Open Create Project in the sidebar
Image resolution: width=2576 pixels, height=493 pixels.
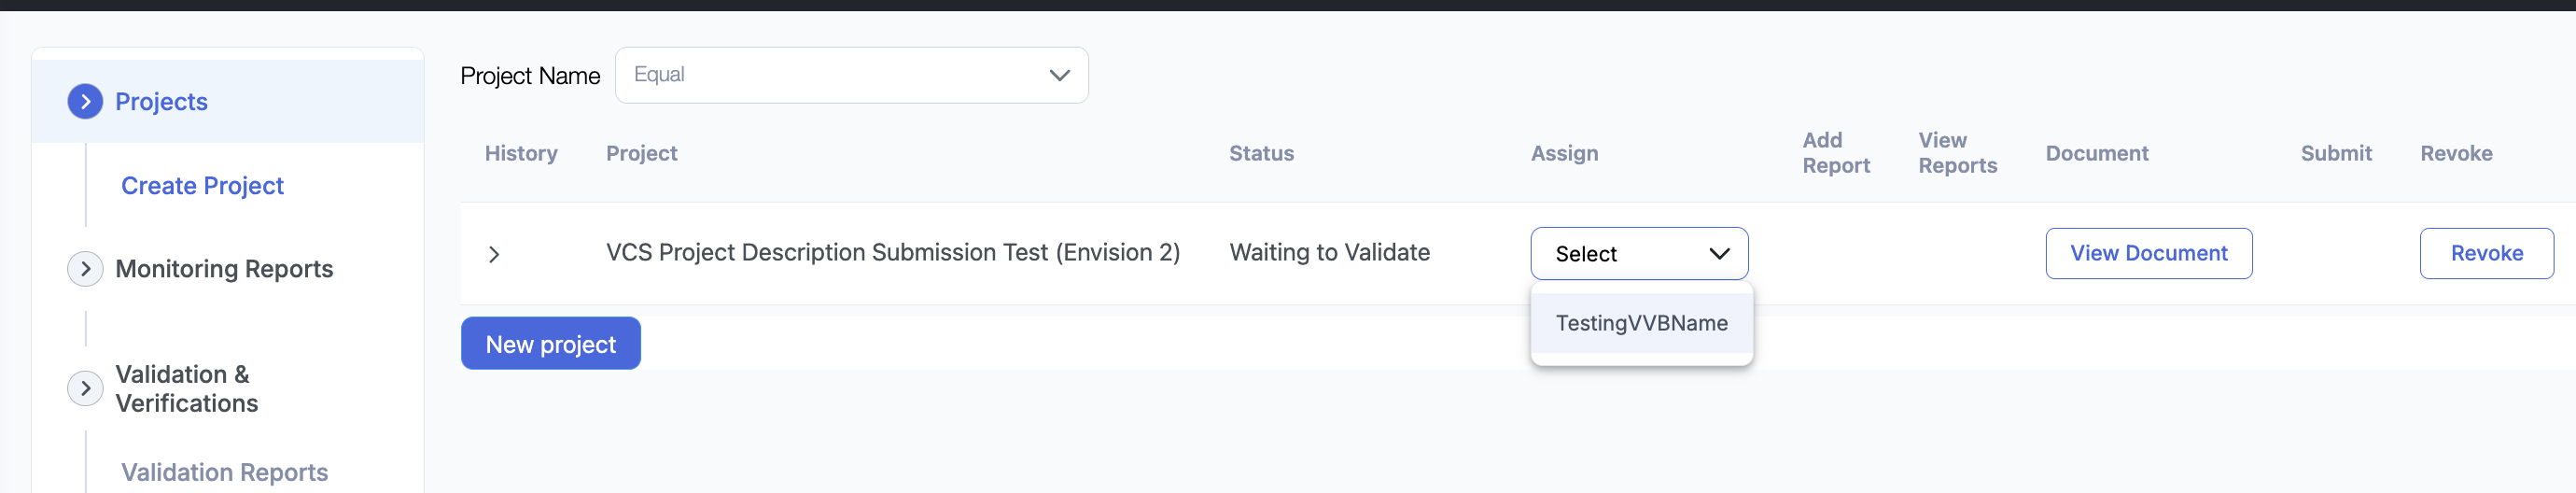[202, 186]
